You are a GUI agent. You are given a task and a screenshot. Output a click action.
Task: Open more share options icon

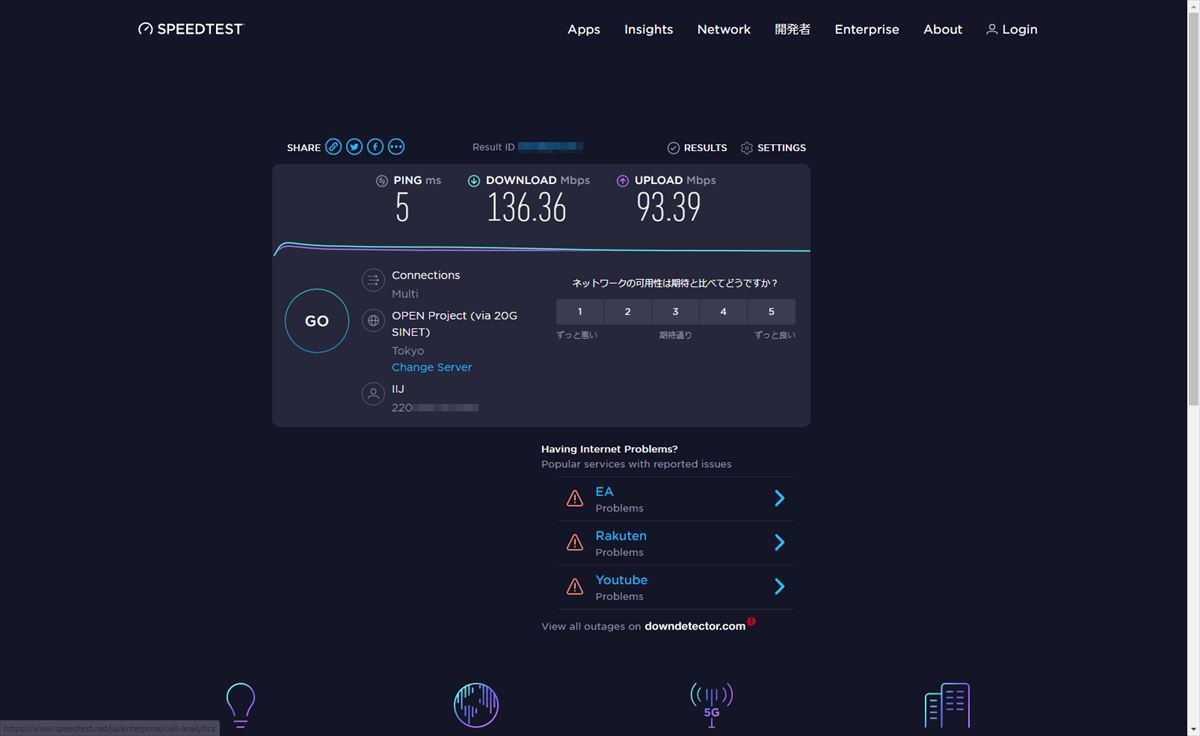point(396,147)
